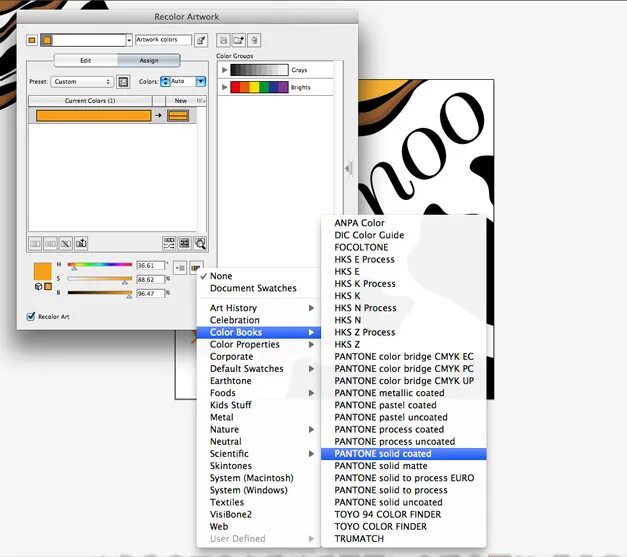The height and width of the screenshot is (557, 627).
Task: Randomly change saturation and brightness icon
Action: tap(184, 243)
